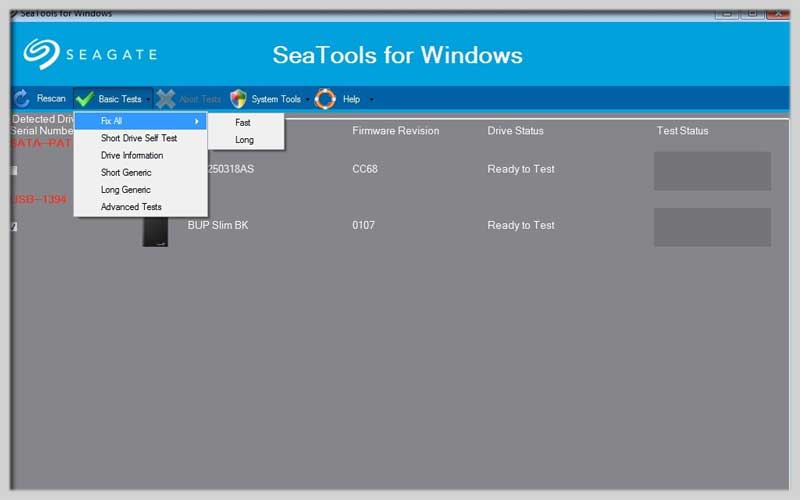
Task: Expand the Fix All submenu arrow
Action: coord(196,121)
